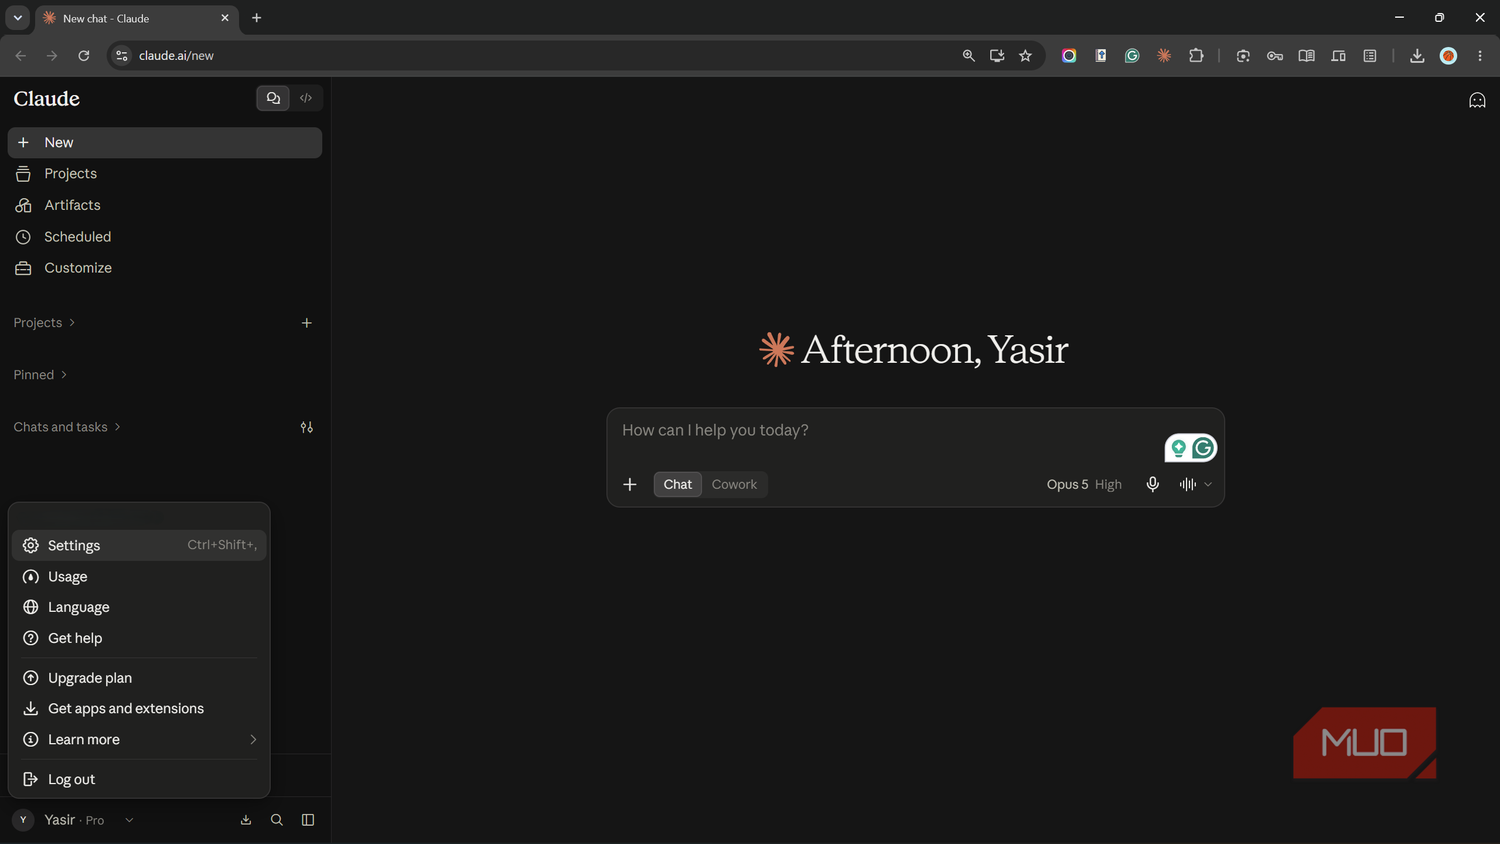Open the Scheduled section
Screen dimensions: 1500x844
coord(165,237)
